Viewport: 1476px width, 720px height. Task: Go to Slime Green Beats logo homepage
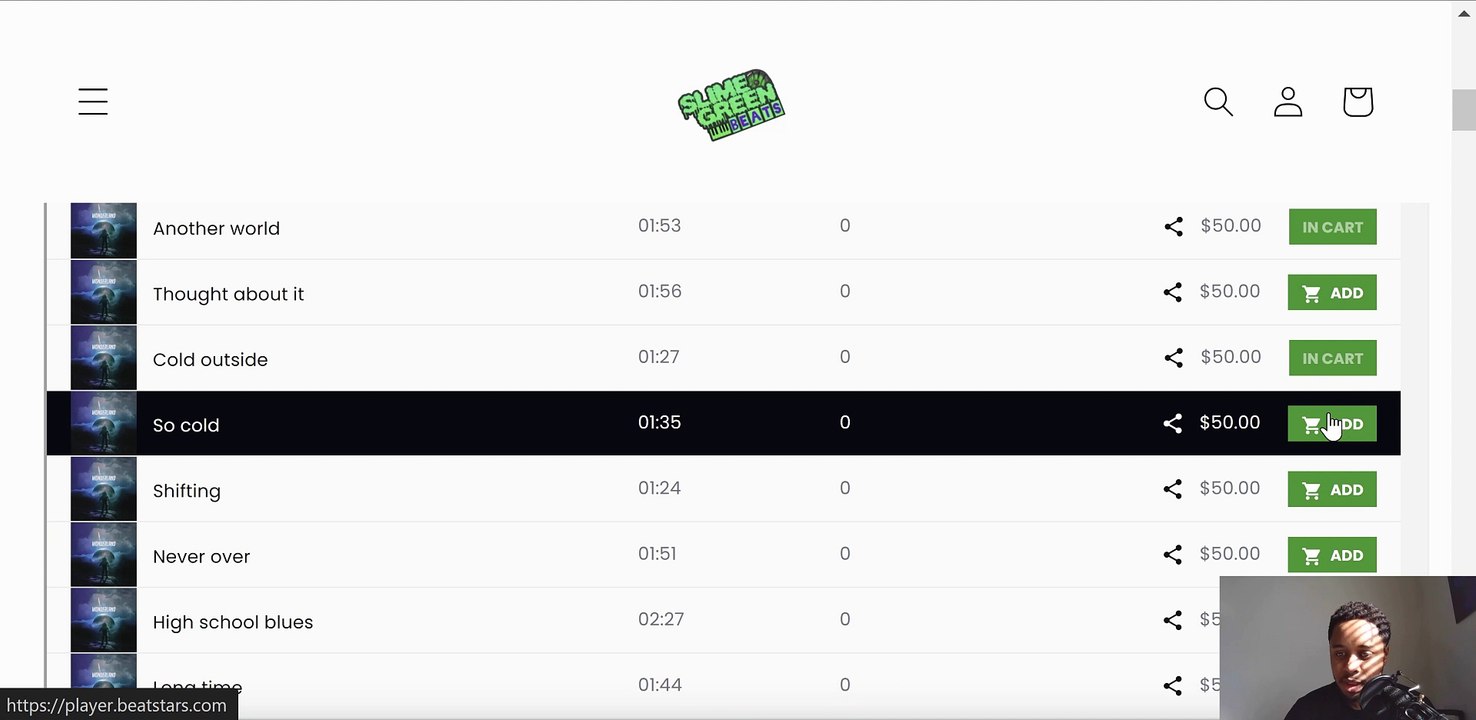tap(731, 105)
